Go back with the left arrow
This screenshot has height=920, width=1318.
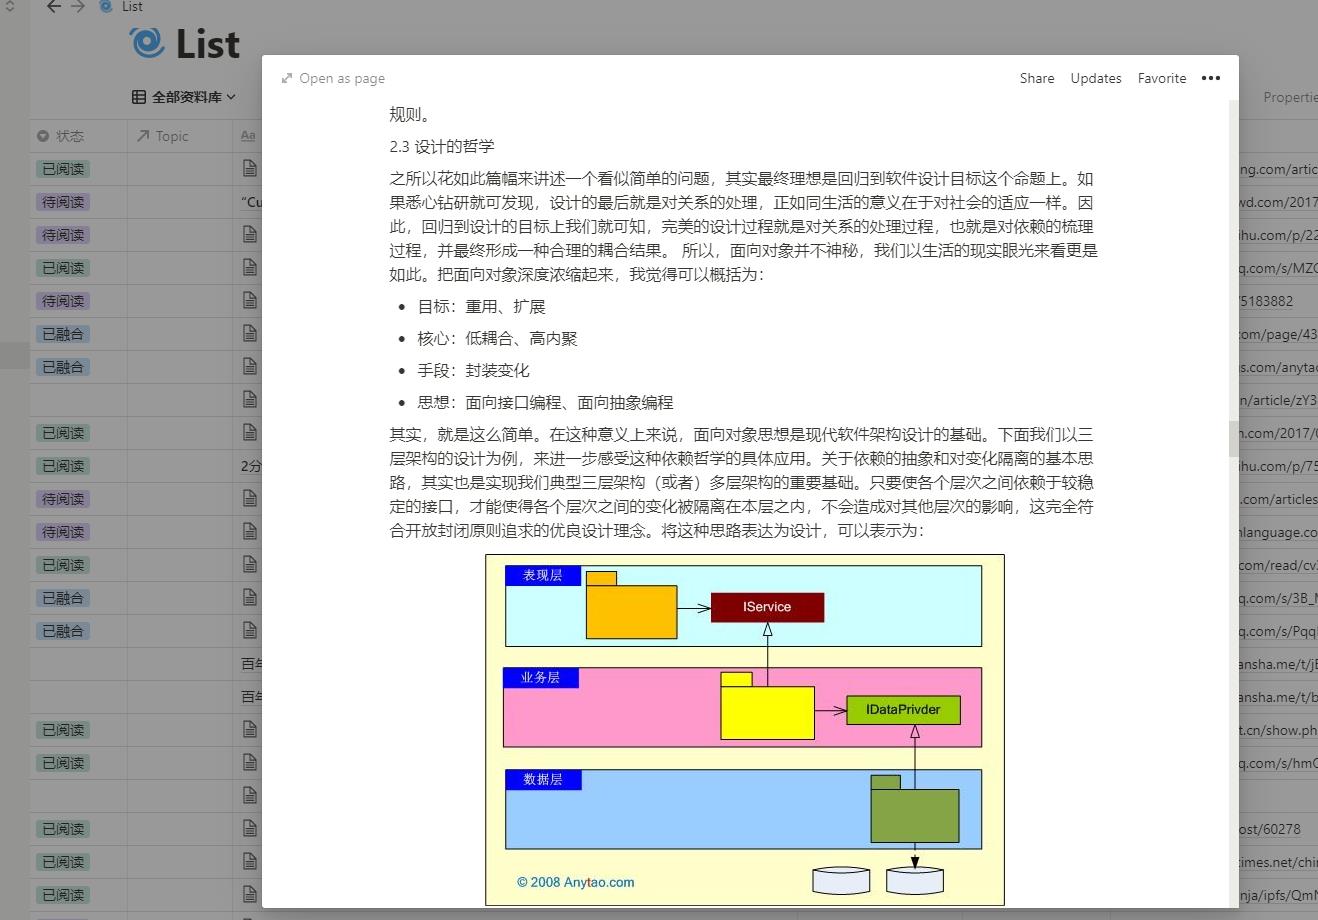point(54,7)
